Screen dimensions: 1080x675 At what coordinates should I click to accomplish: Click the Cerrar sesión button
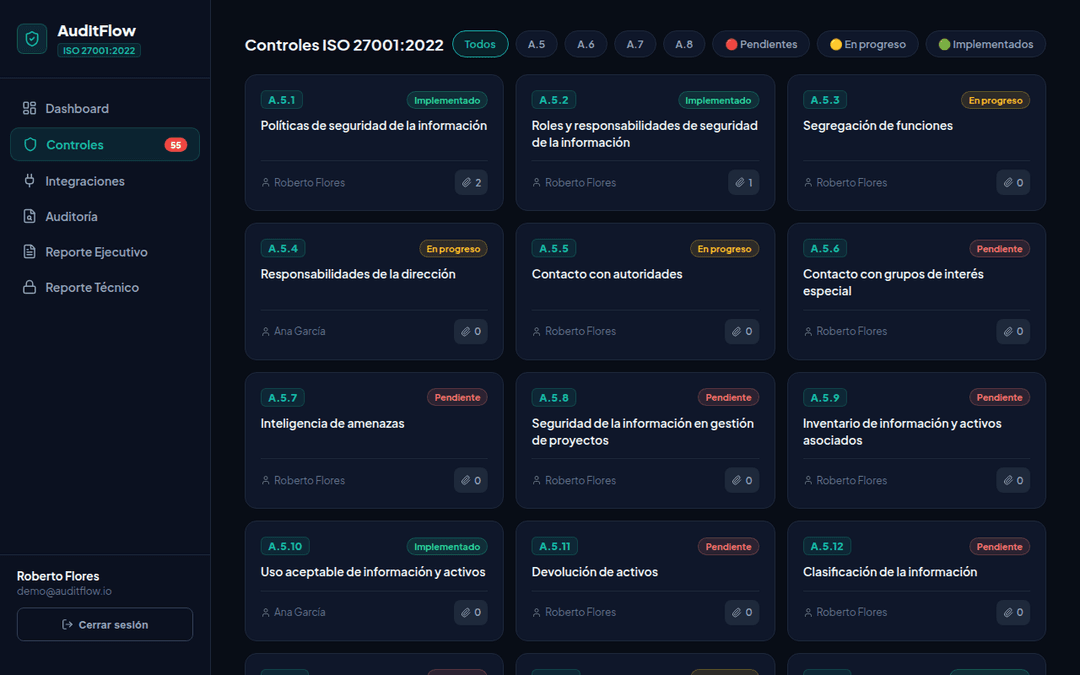tap(105, 624)
